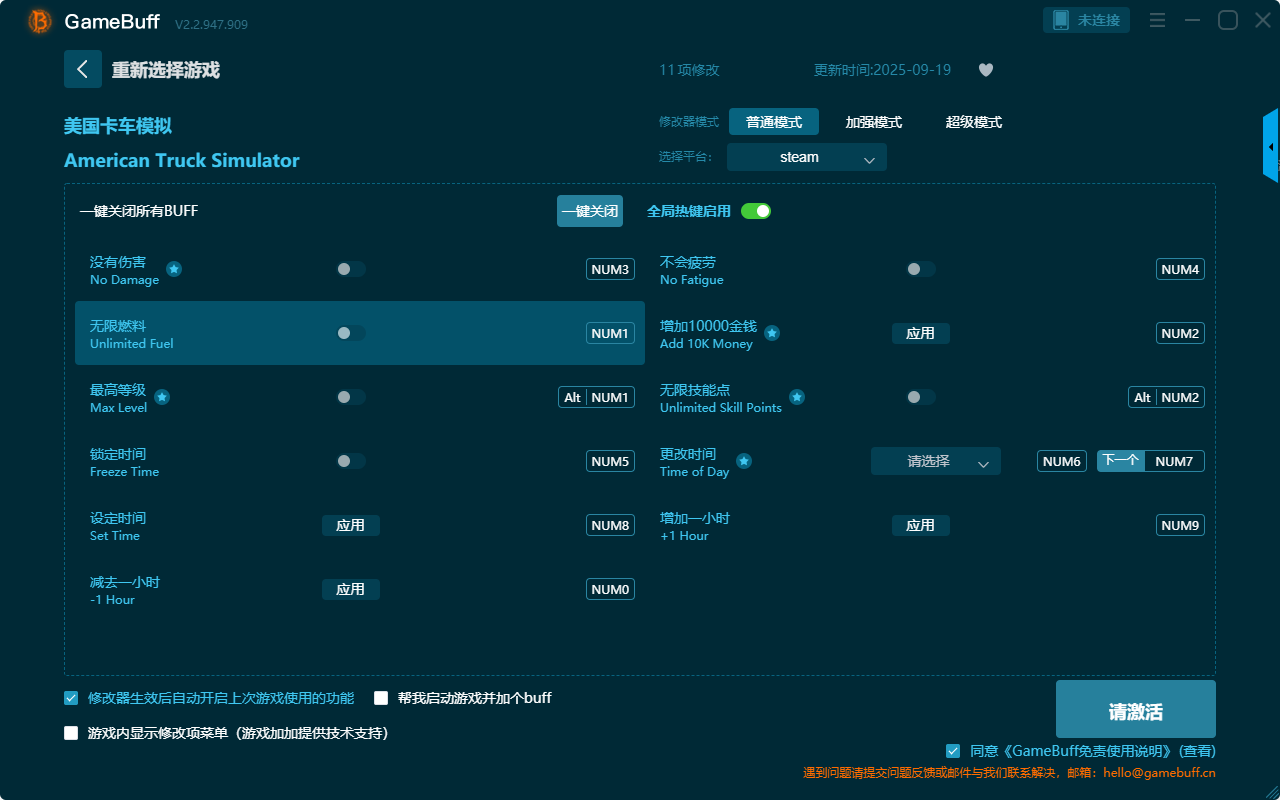Click the GameBuff logo icon
The width and height of the screenshot is (1280, 800).
(40, 21)
